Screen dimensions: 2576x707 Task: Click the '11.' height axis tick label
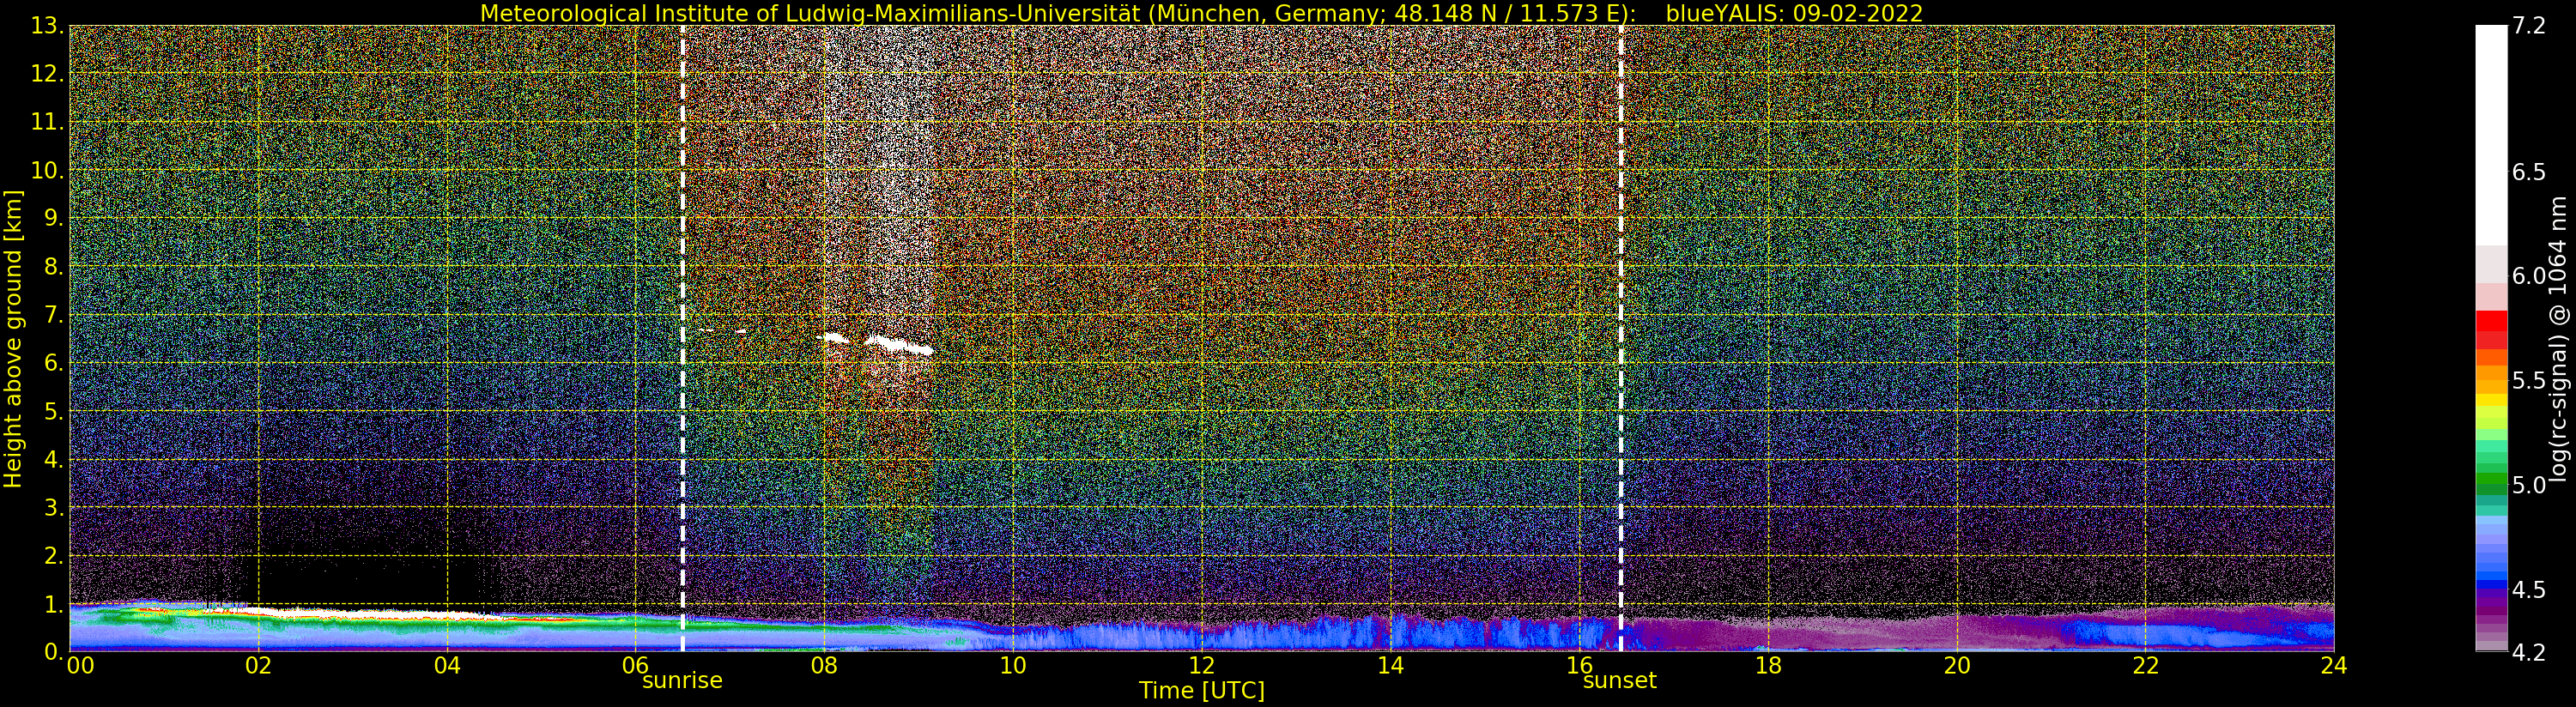(x=47, y=122)
